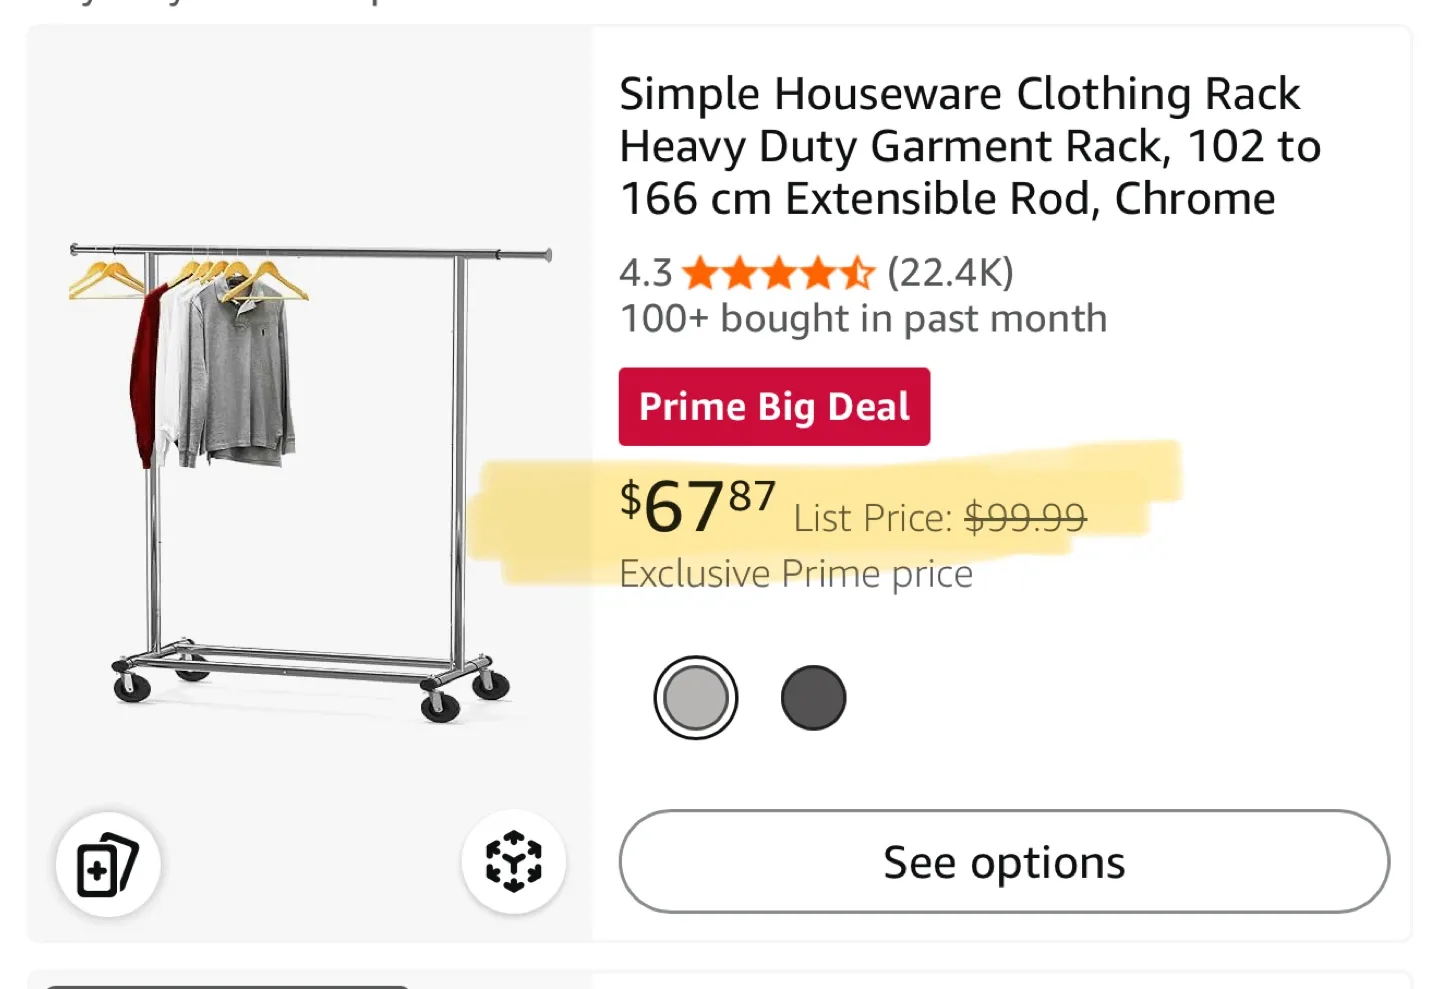Viewport: 1440px width, 989px height.
Task: Select the dark gray color swatch
Action: tap(813, 696)
